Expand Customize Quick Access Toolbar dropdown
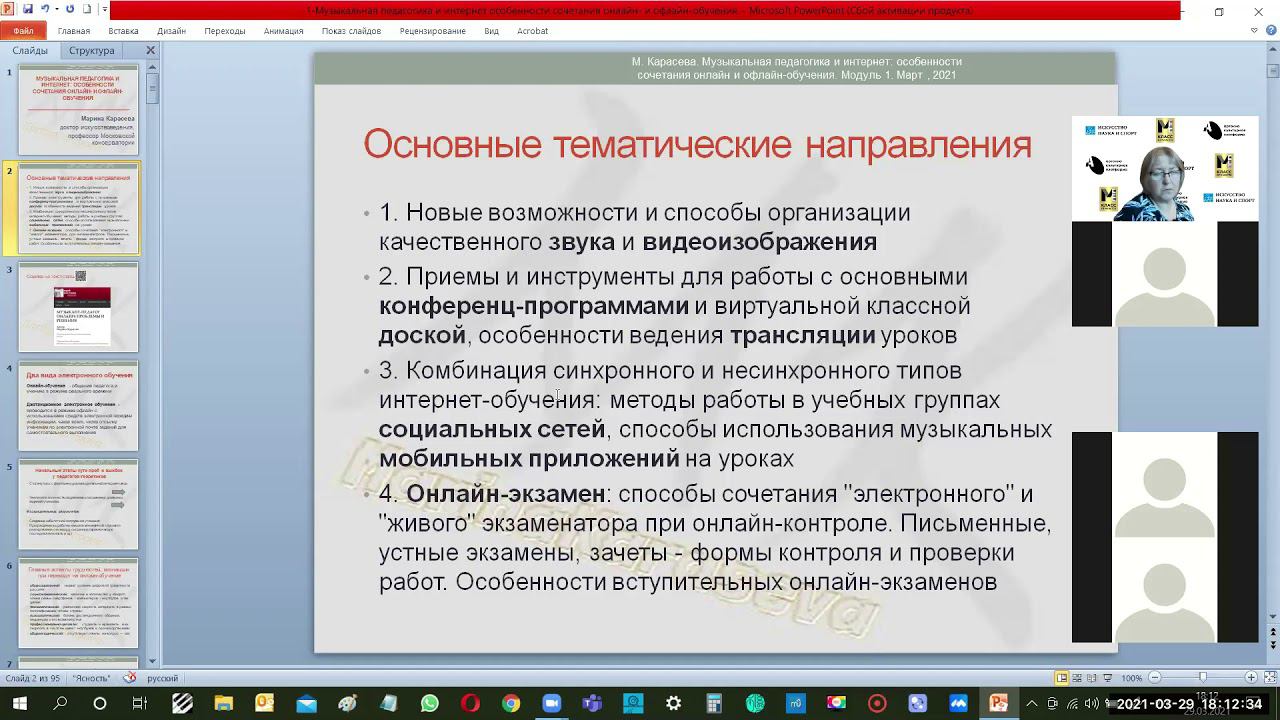This screenshot has height=720, width=1280. point(103,10)
